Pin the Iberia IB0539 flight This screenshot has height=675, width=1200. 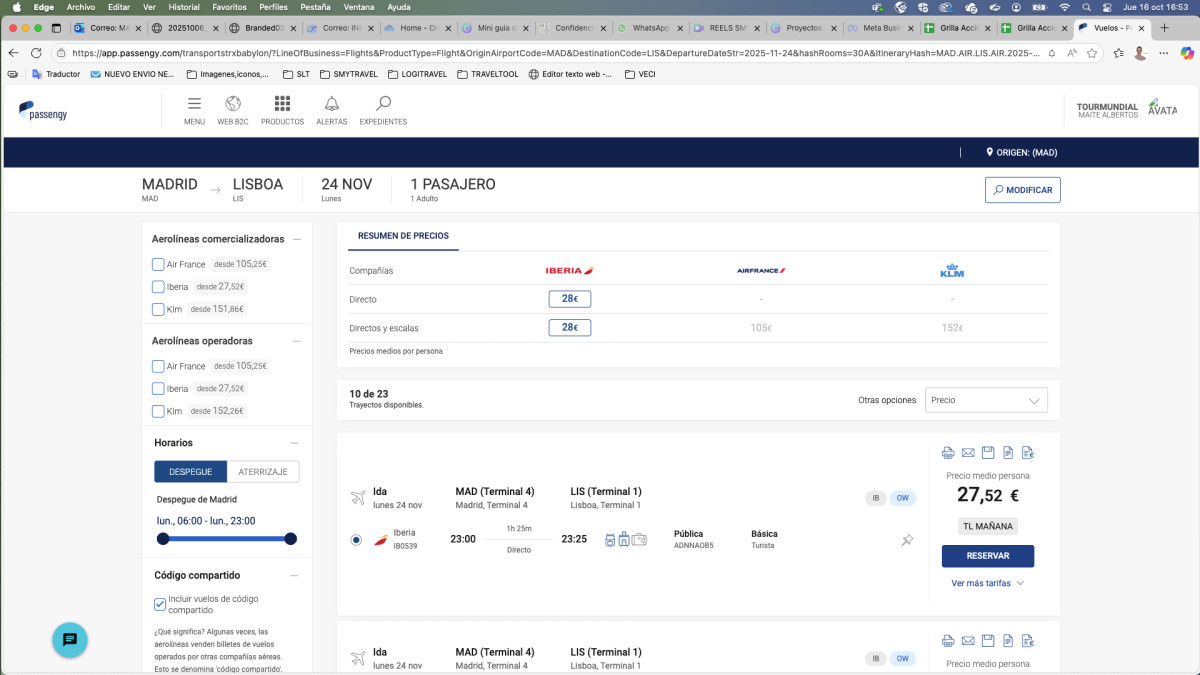[907, 540]
